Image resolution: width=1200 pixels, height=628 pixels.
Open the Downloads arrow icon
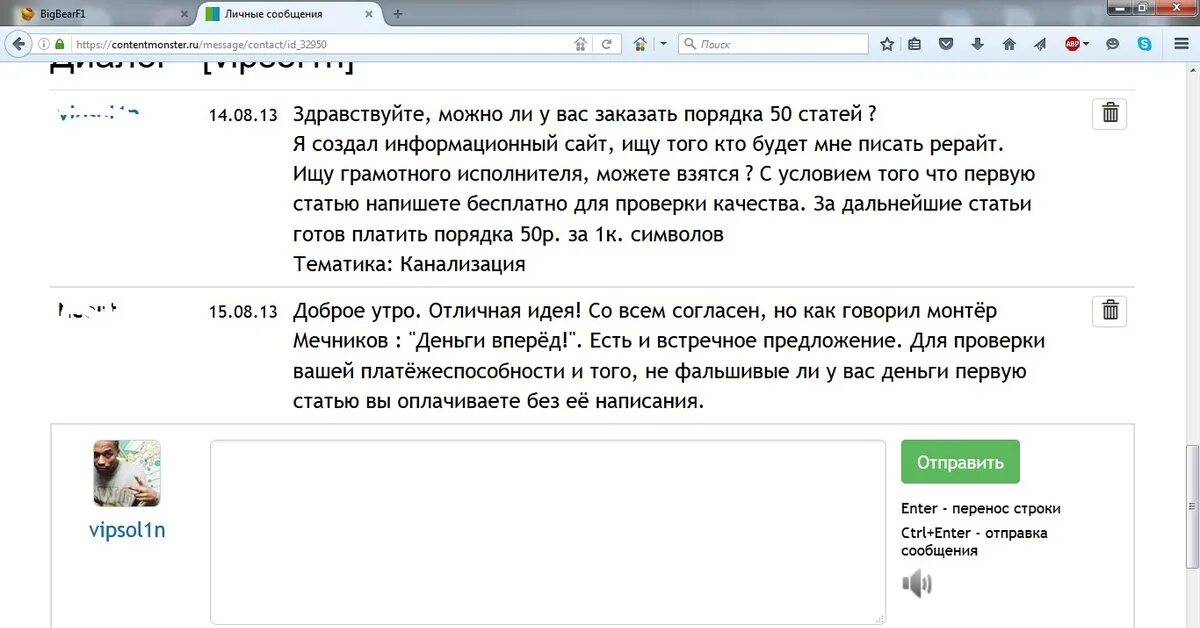(977, 43)
